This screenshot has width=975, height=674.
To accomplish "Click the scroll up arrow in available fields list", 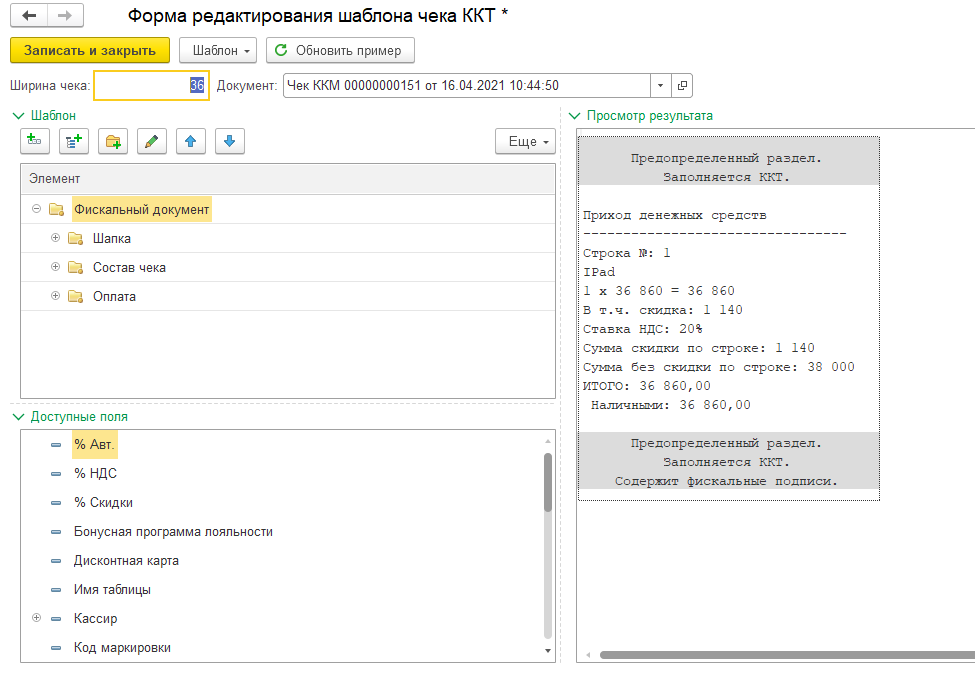I will point(548,441).
